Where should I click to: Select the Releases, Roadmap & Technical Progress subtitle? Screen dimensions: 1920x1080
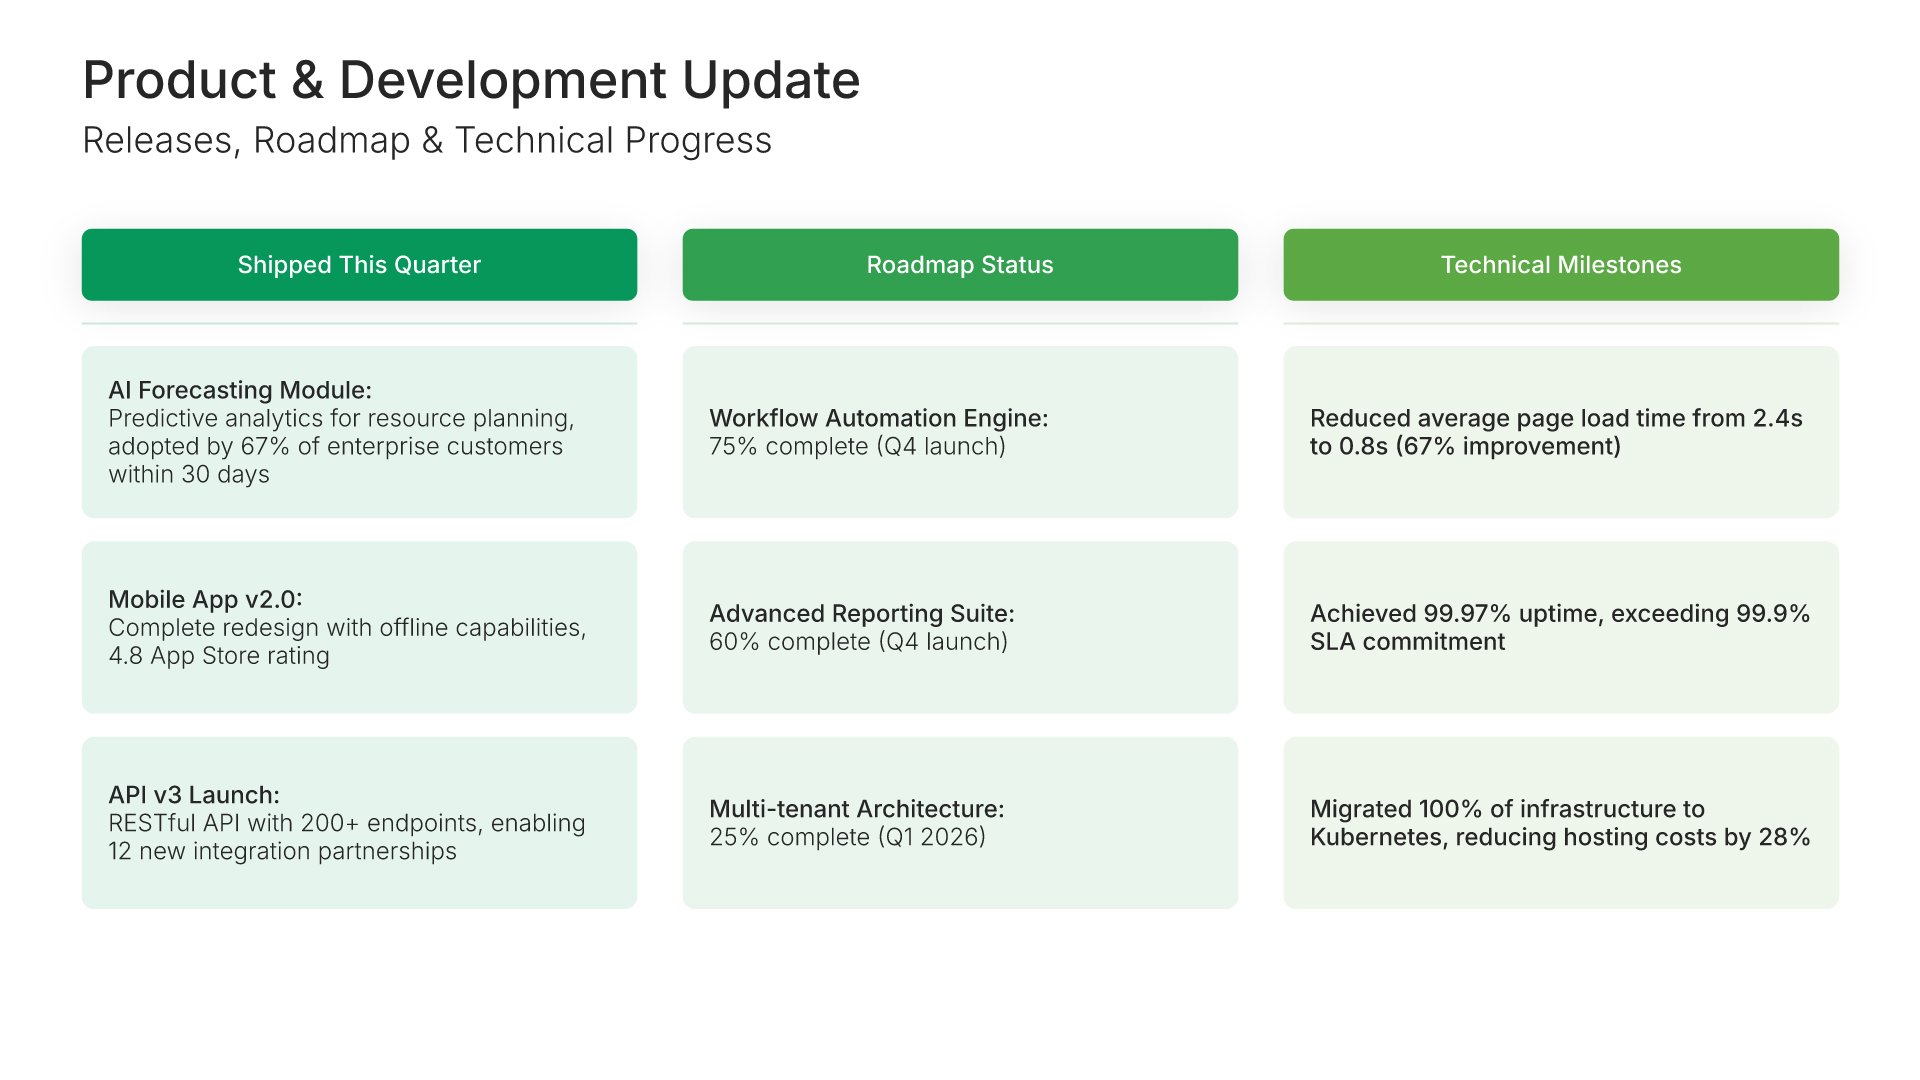click(427, 141)
